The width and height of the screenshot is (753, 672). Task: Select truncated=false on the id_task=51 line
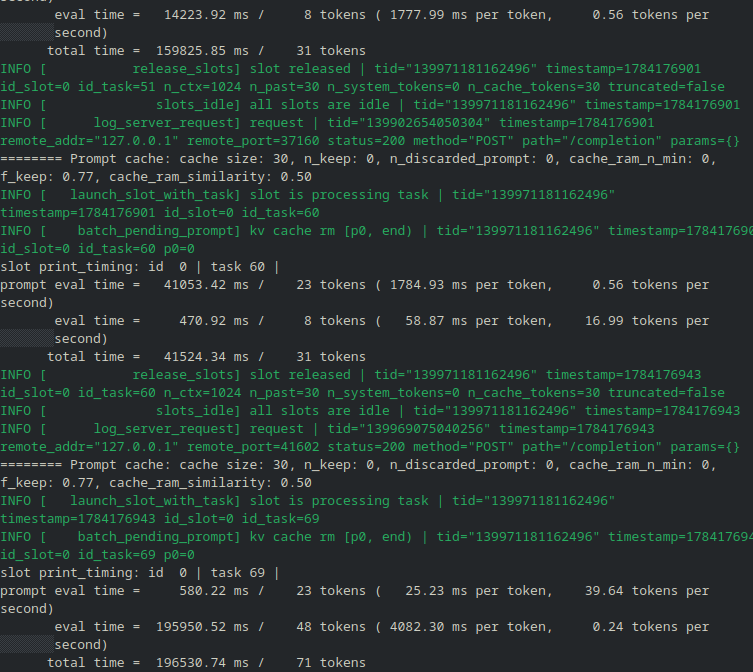tap(667, 87)
